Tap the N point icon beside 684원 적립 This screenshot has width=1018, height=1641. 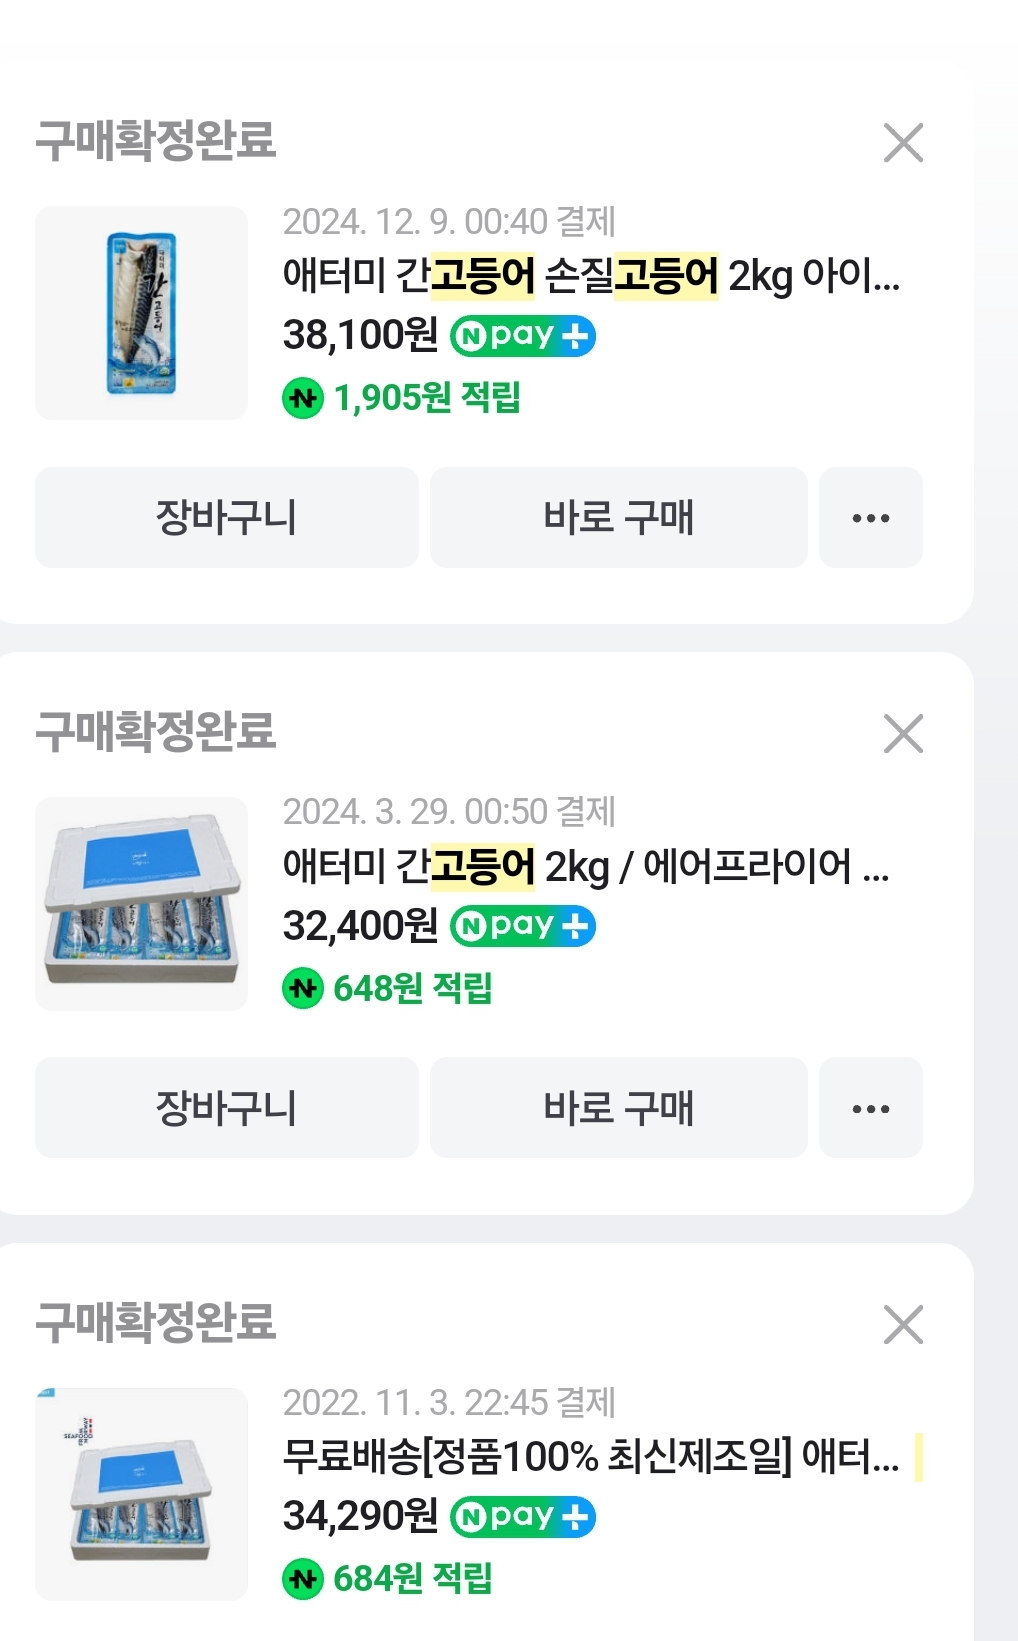(x=303, y=1580)
